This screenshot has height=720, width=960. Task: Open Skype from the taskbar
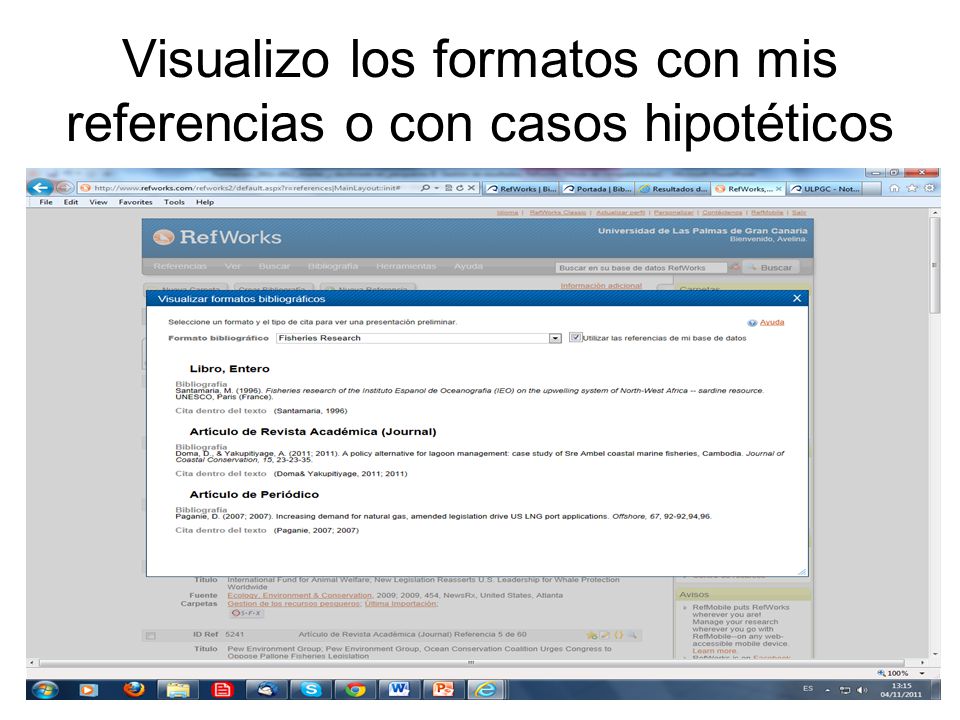[x=311, y=690]
